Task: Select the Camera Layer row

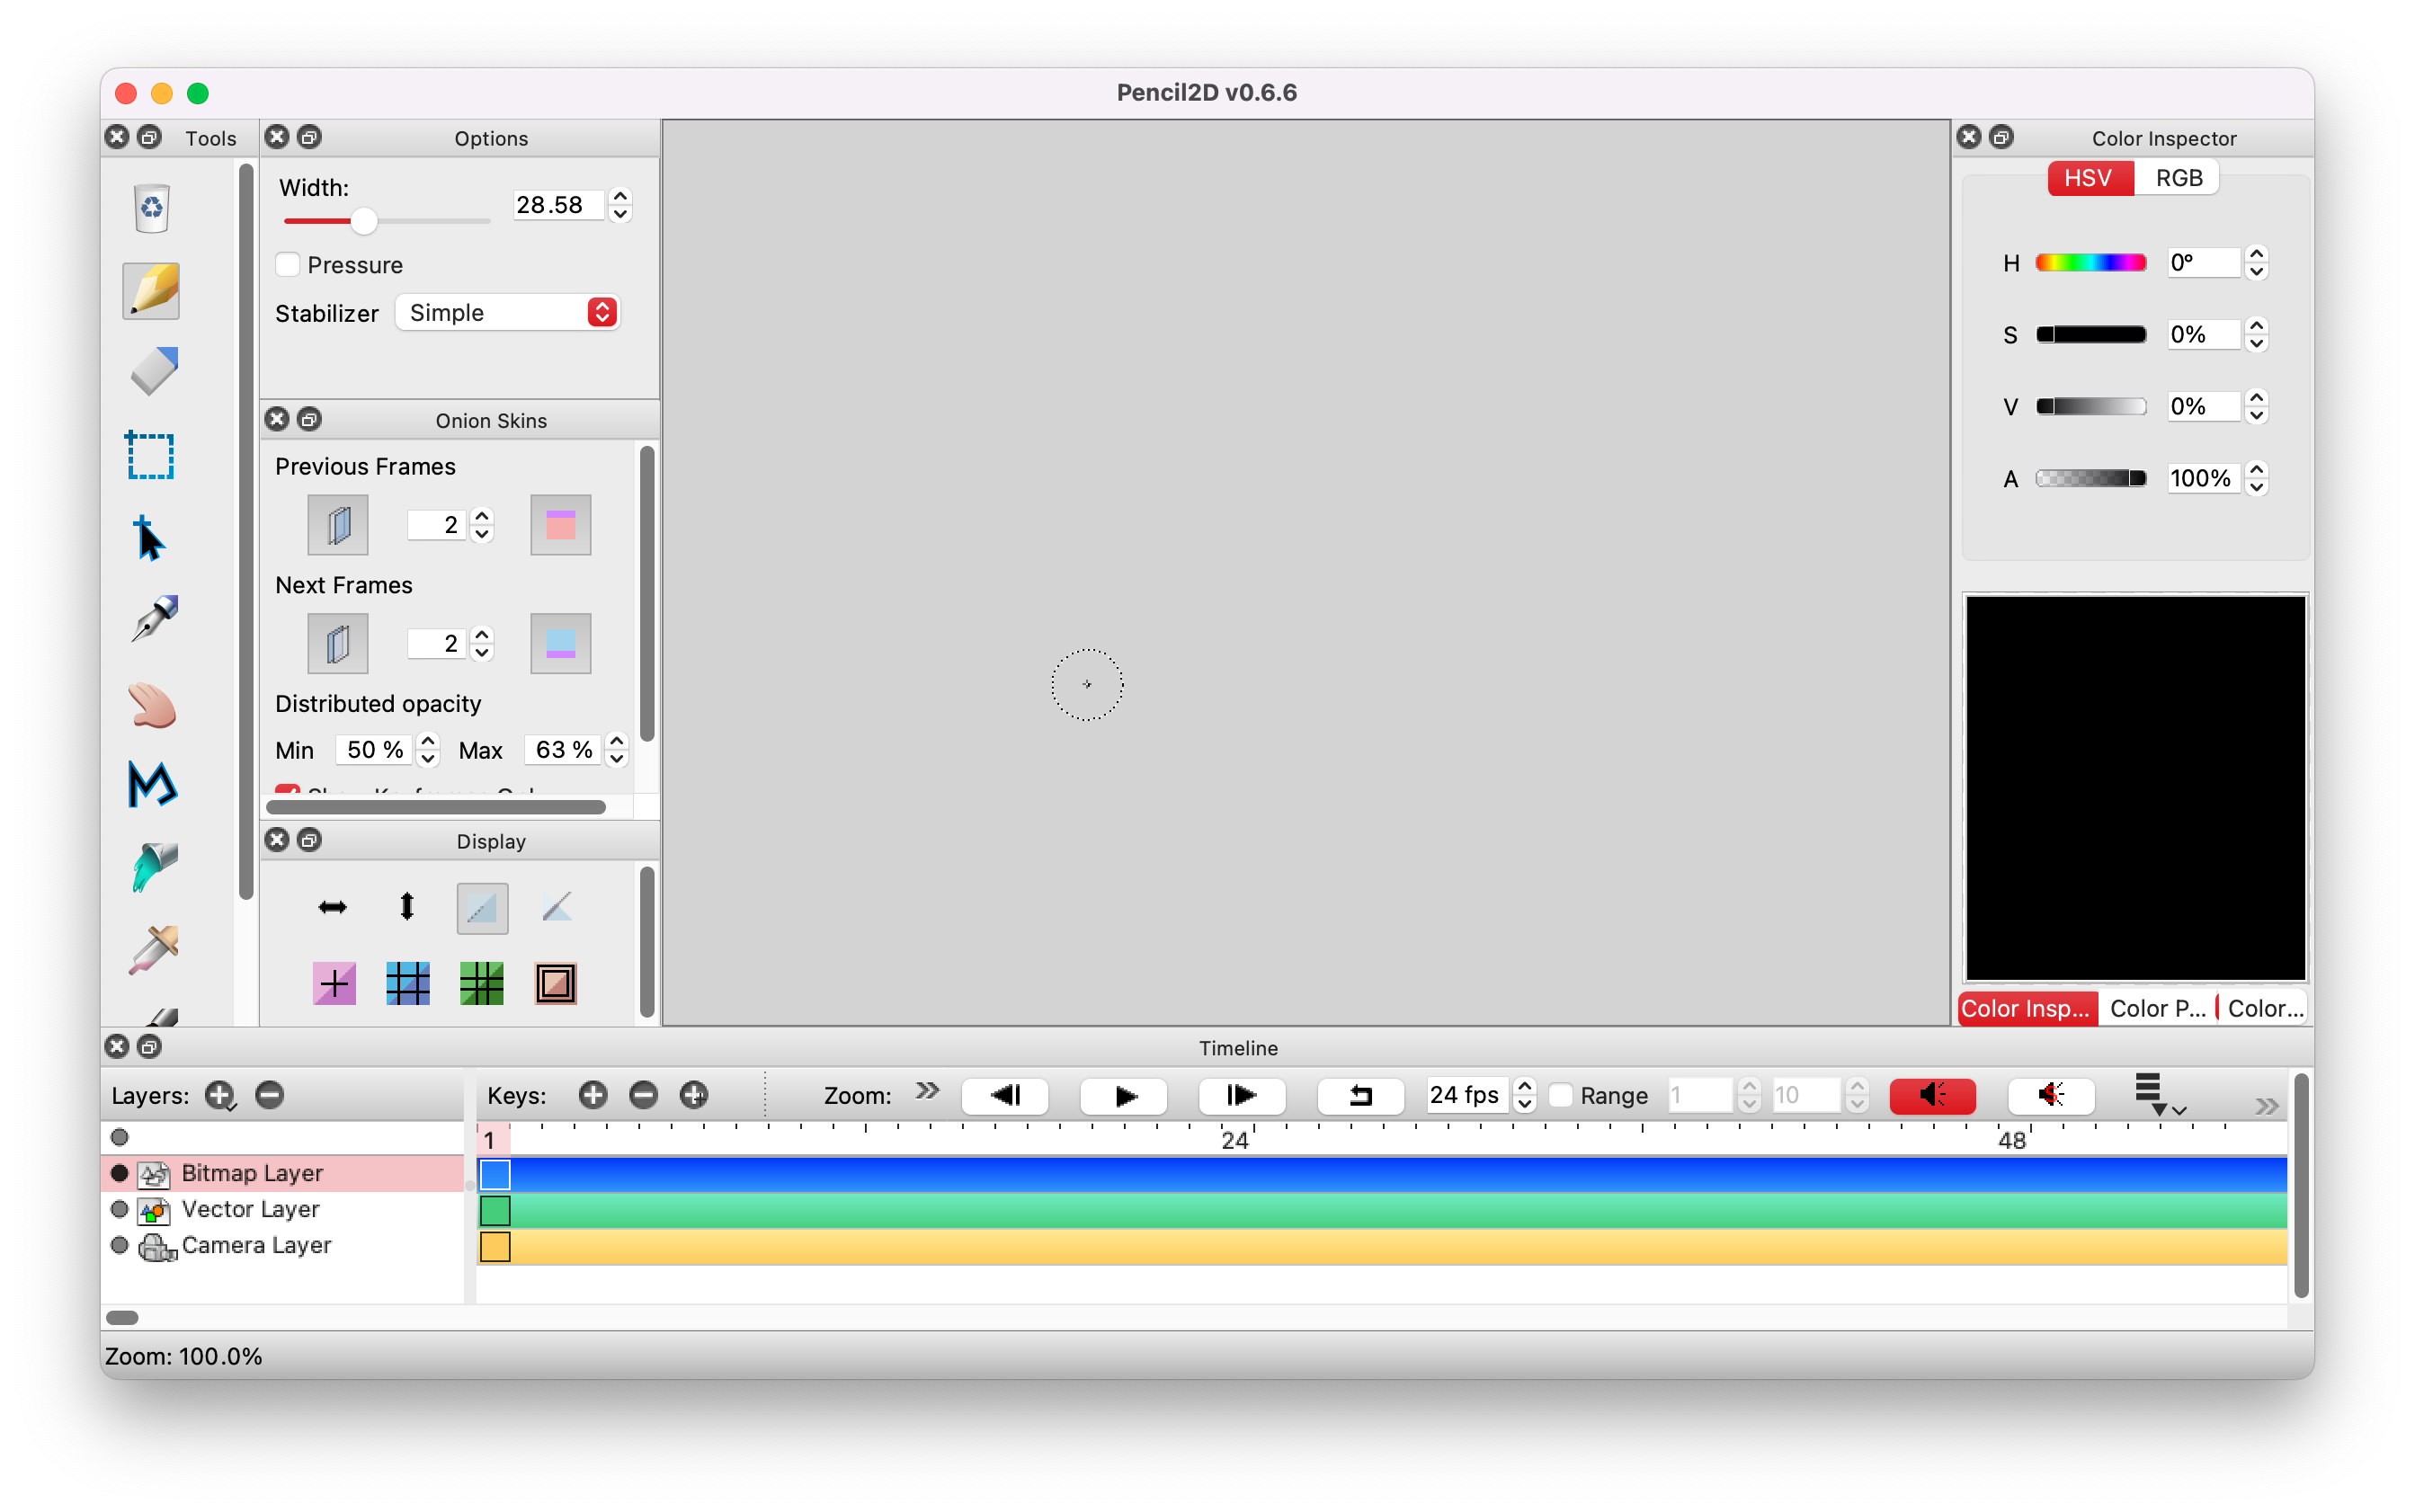Action: (283, 1245)
